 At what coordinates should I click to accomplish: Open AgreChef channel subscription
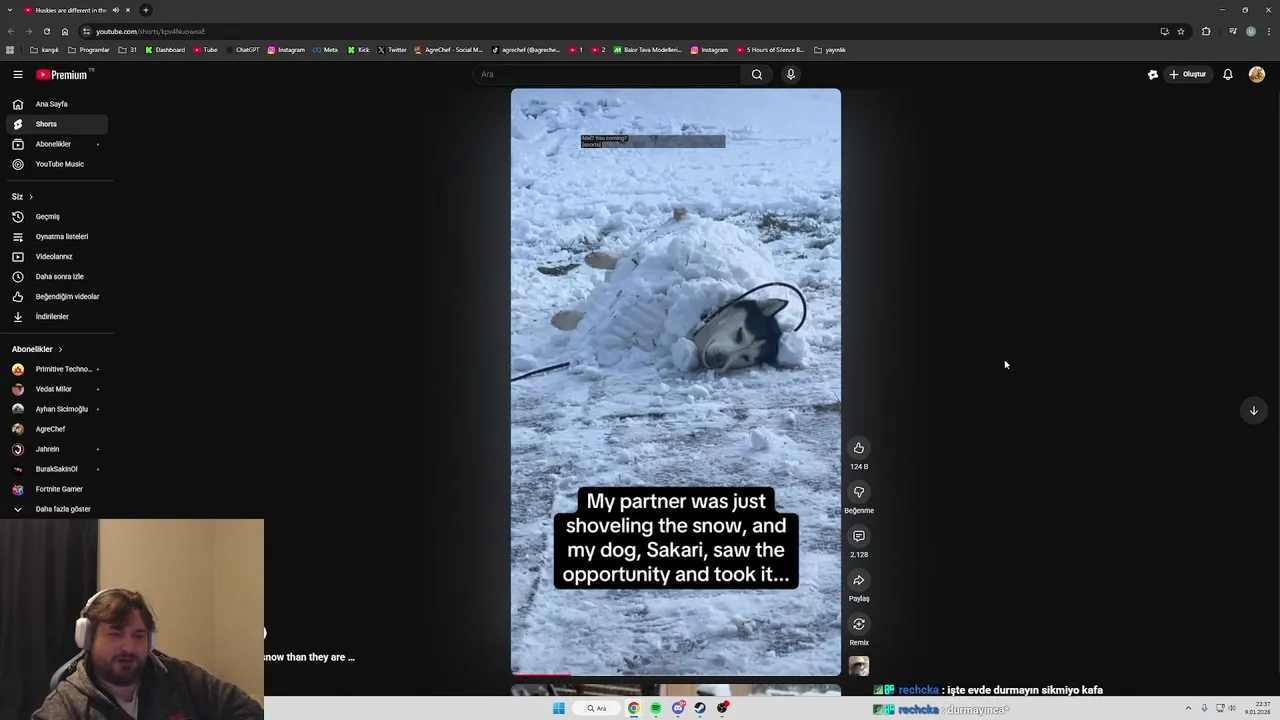56,429
